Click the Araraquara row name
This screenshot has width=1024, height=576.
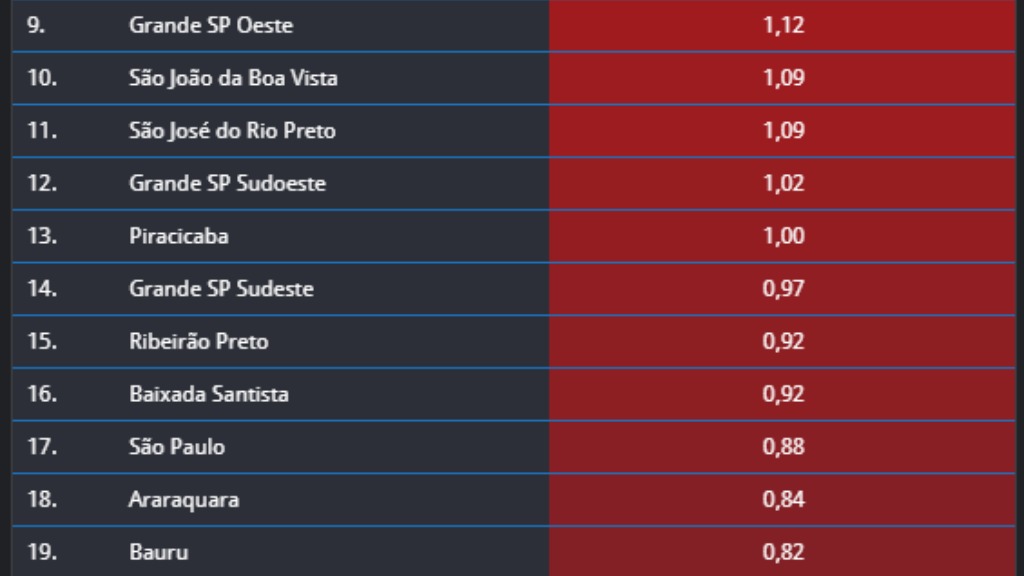[x=184, y=499]
